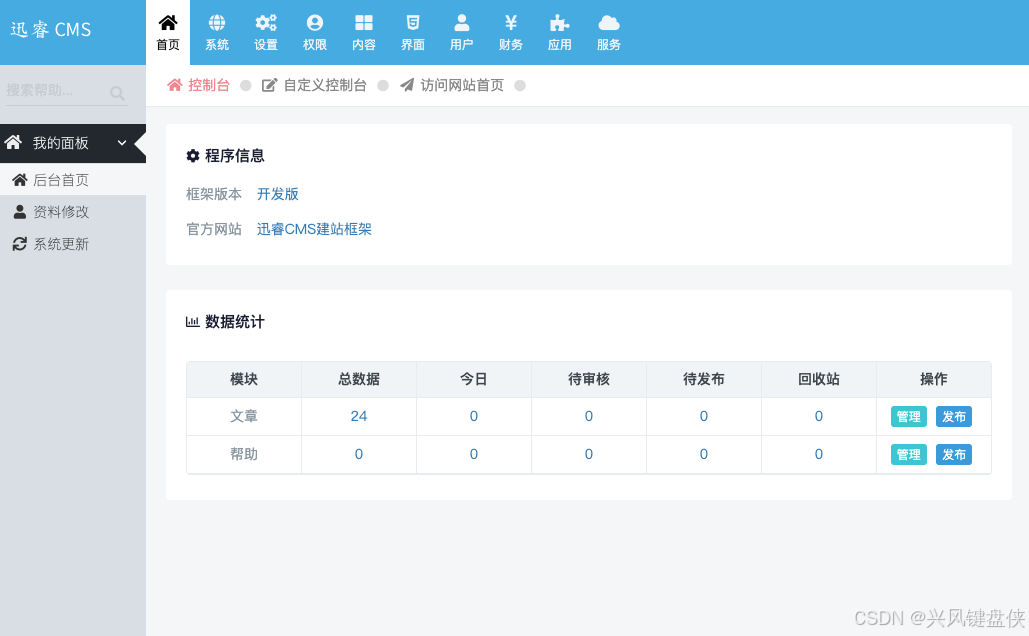This screenshot has height=636, width=1029.
Task: Click the 发布 button for 帮助
Action: click(954, 455)
